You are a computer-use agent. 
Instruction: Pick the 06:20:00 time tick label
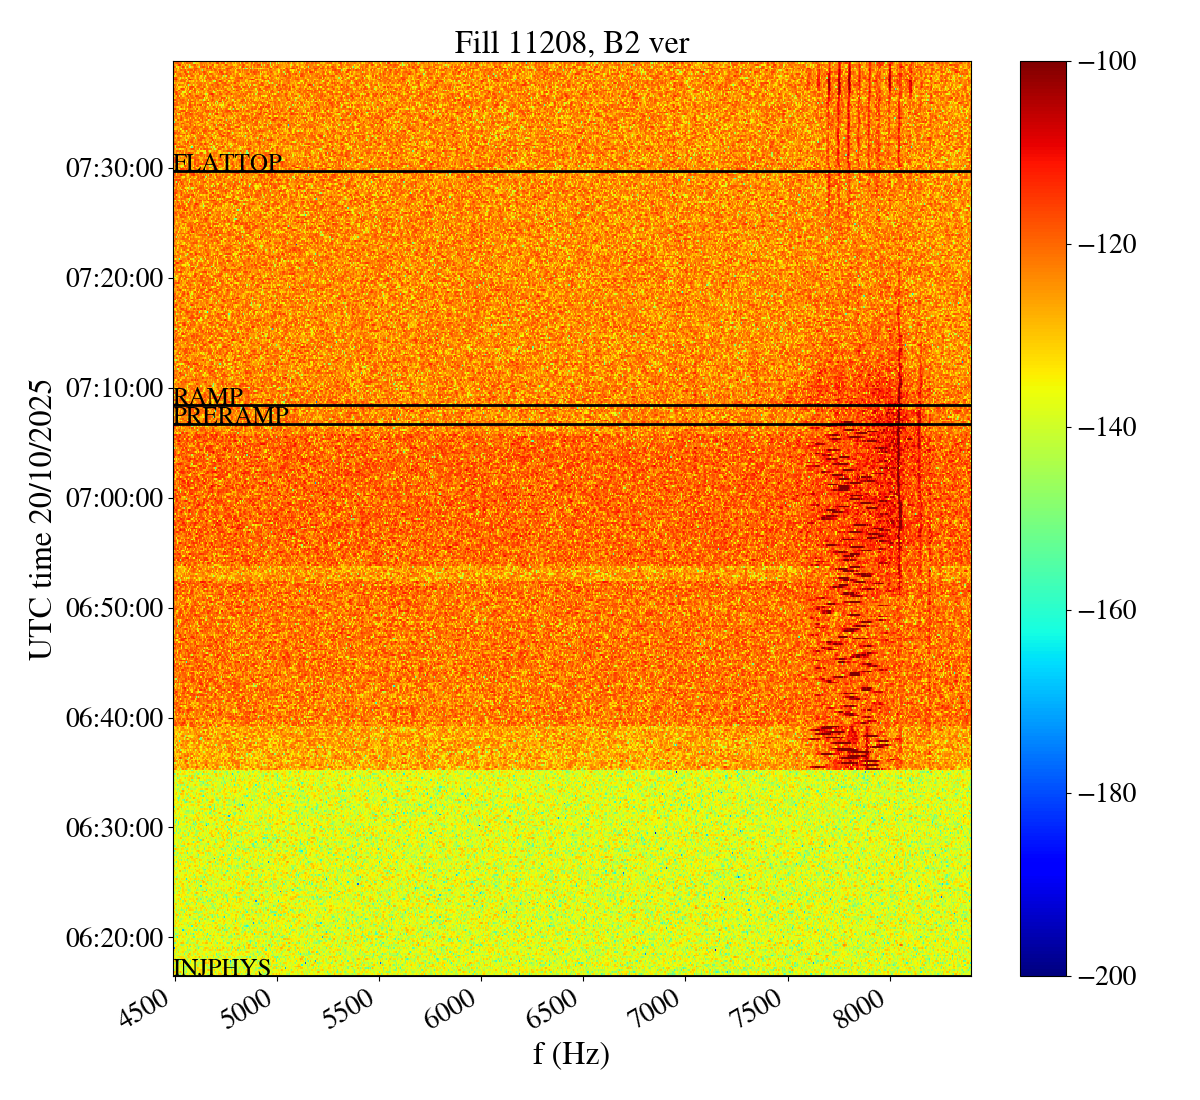[114, 938]
